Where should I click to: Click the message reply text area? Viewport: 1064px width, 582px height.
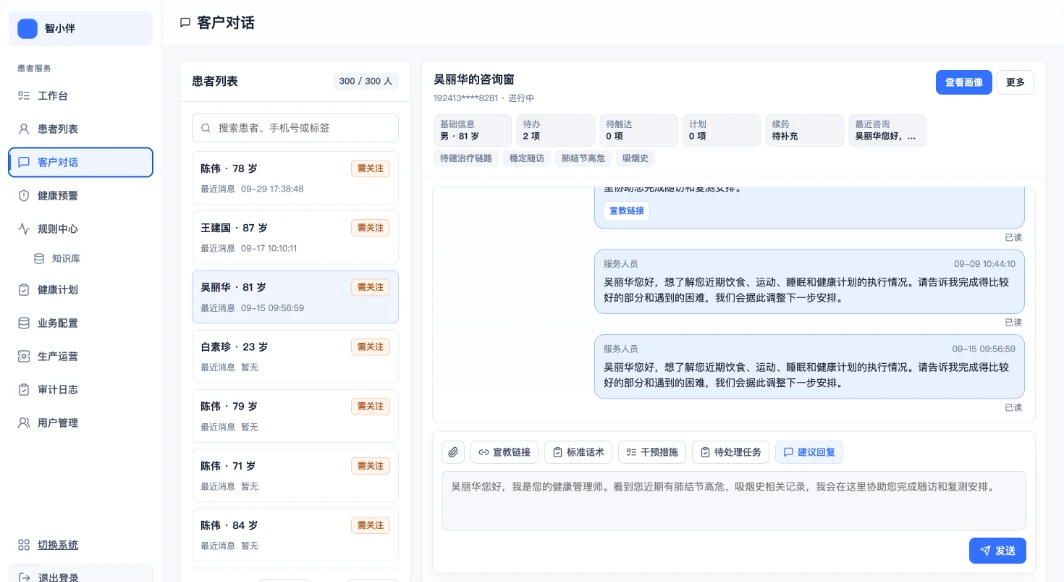coord(734,501)
